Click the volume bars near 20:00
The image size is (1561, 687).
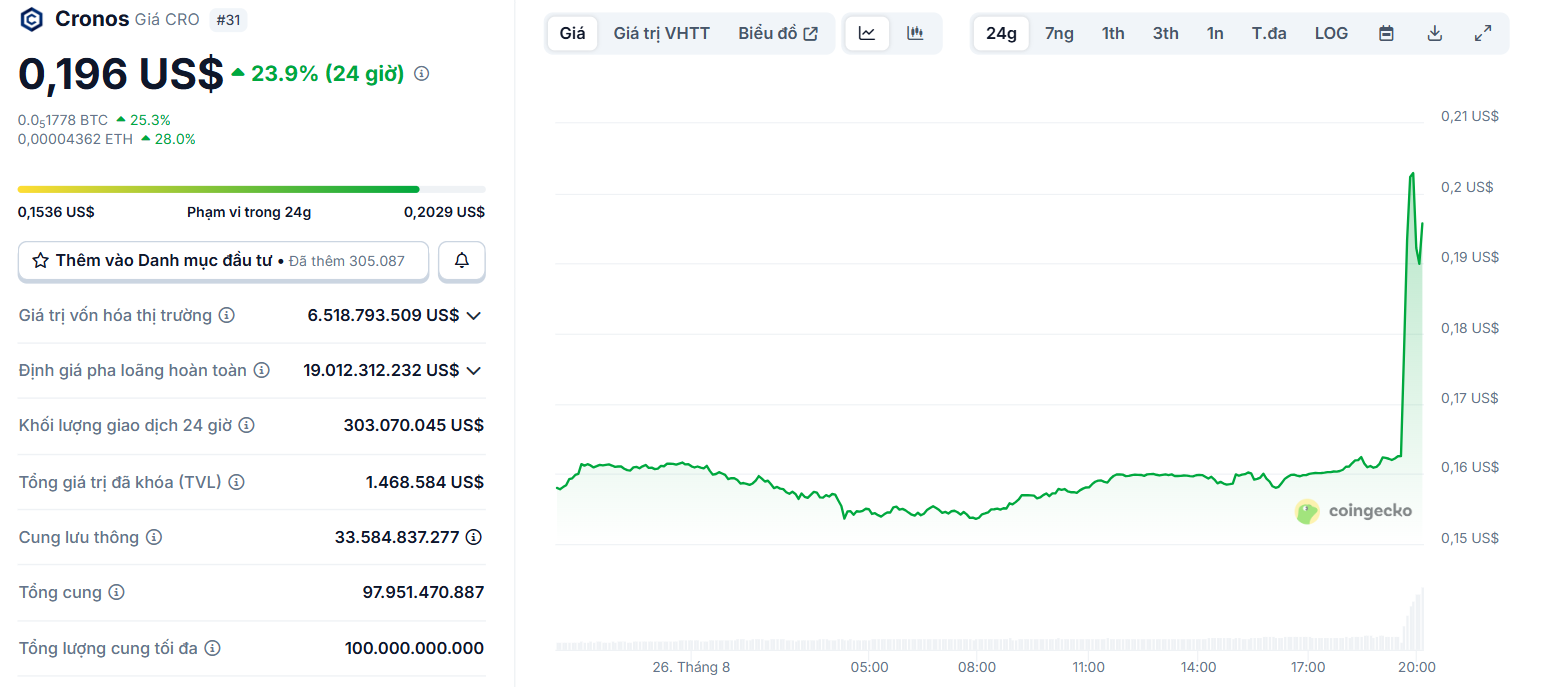[x=1413, y=622]
